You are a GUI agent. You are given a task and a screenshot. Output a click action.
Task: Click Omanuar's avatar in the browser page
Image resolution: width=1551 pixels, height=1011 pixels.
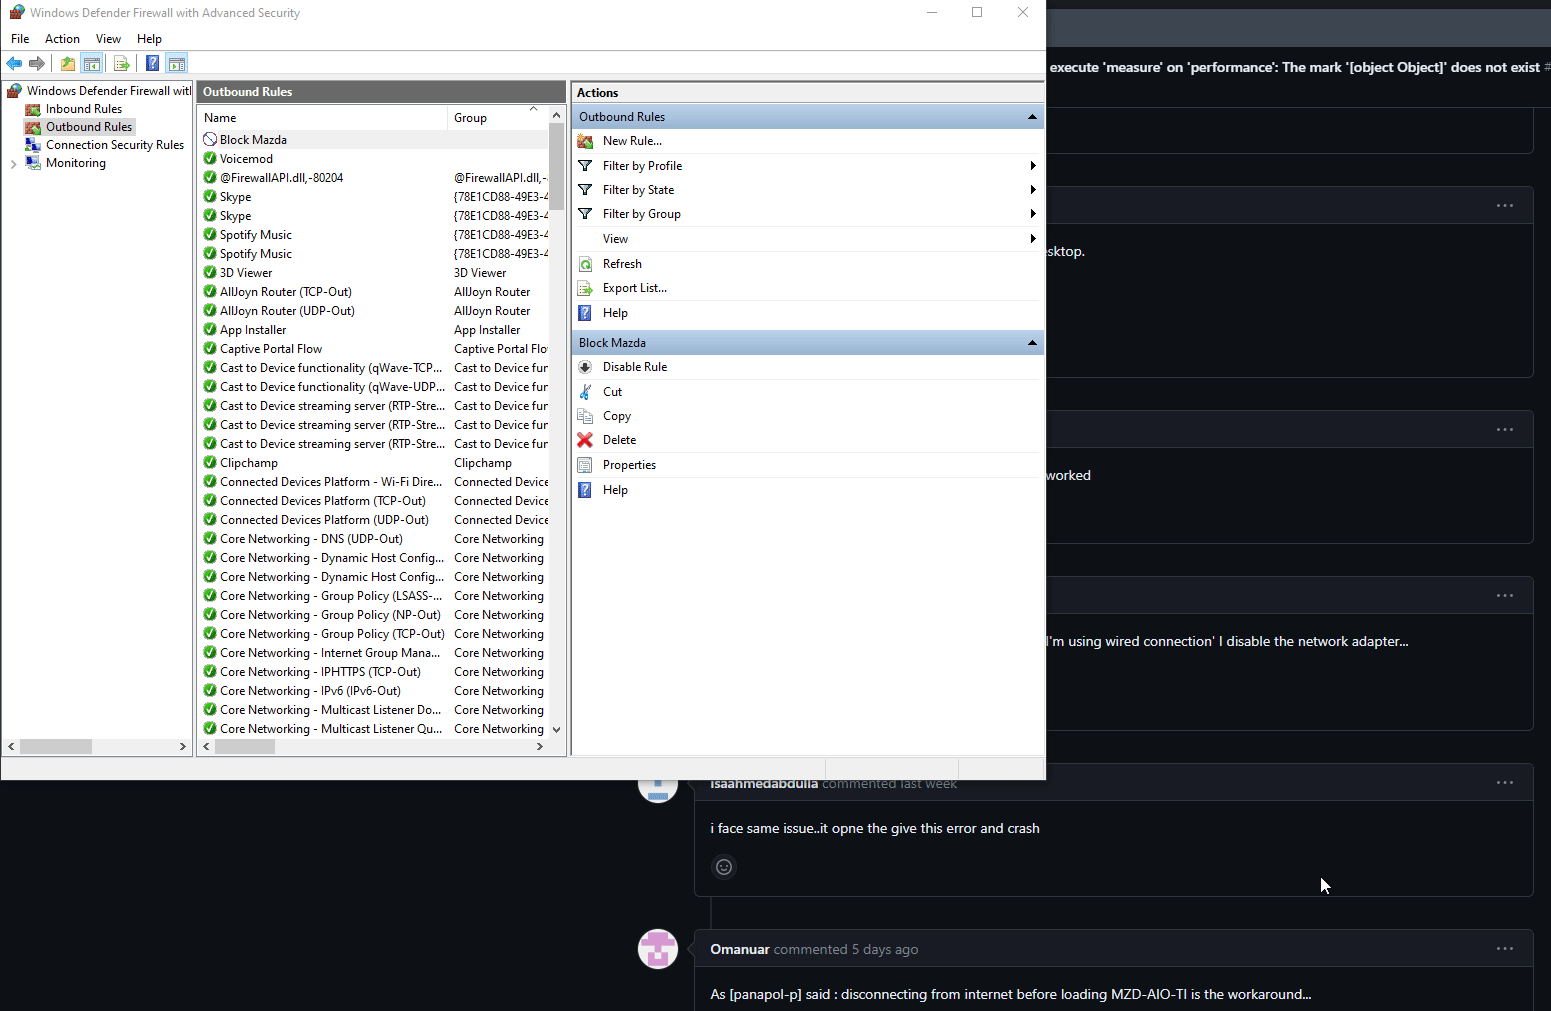(658, 949)
